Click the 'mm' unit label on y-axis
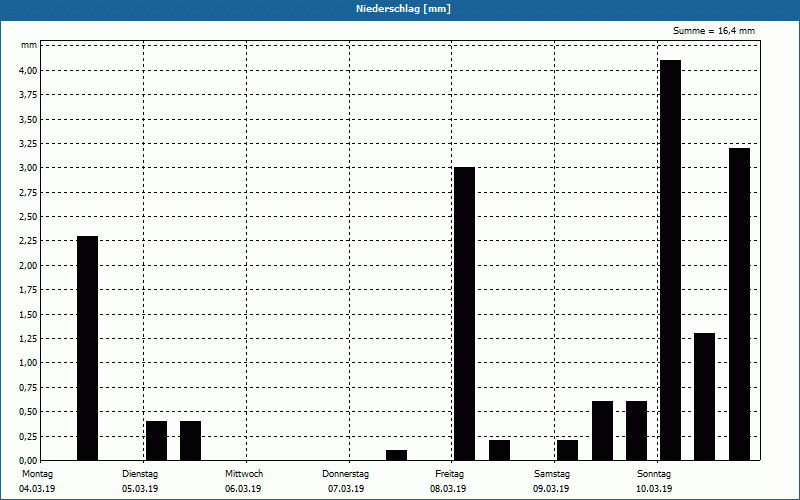The height and width of the screenshot is (500, 800). pos(29,45)
